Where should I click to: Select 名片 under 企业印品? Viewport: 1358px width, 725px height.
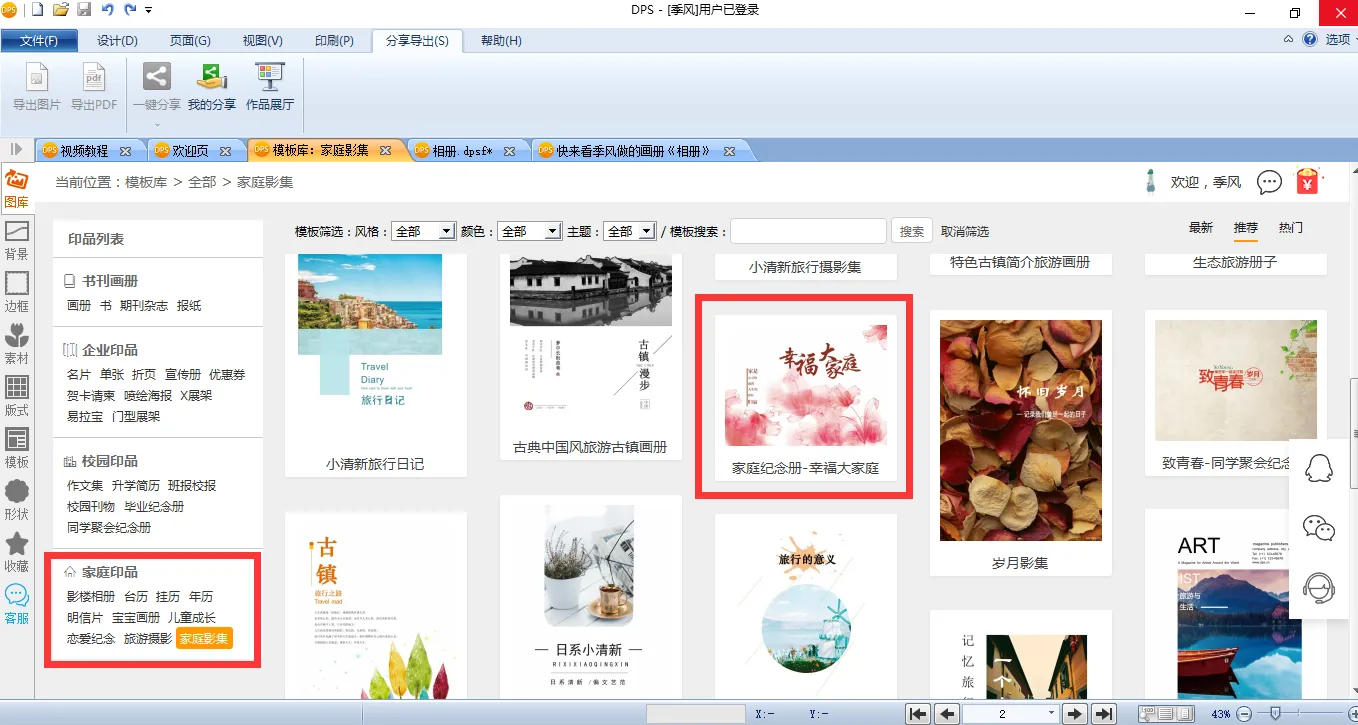point(79,375)
